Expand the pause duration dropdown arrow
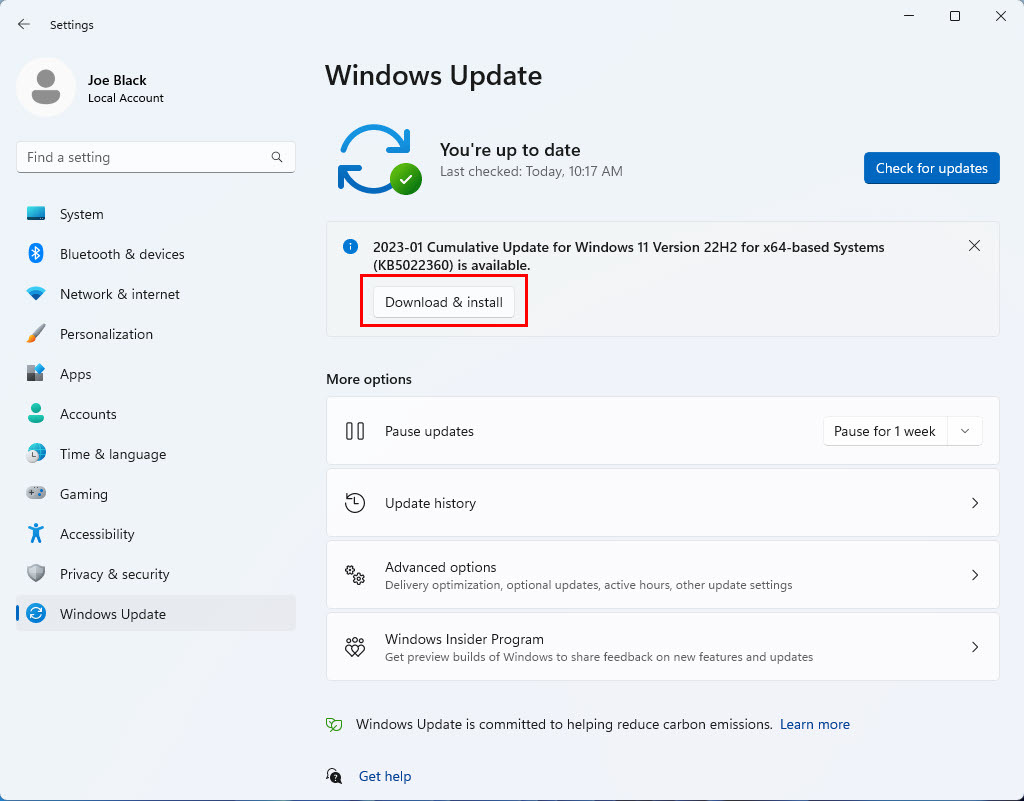 tap(965, 431)
